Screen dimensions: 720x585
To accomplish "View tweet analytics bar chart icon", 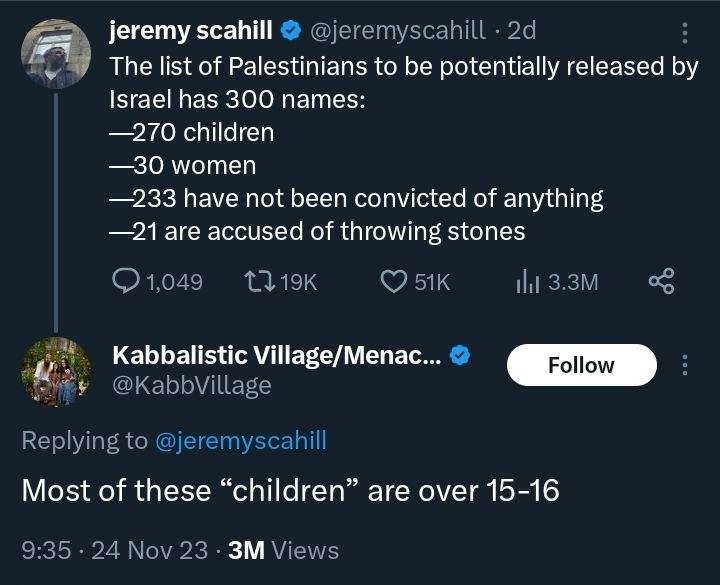I will pos(528,283).
